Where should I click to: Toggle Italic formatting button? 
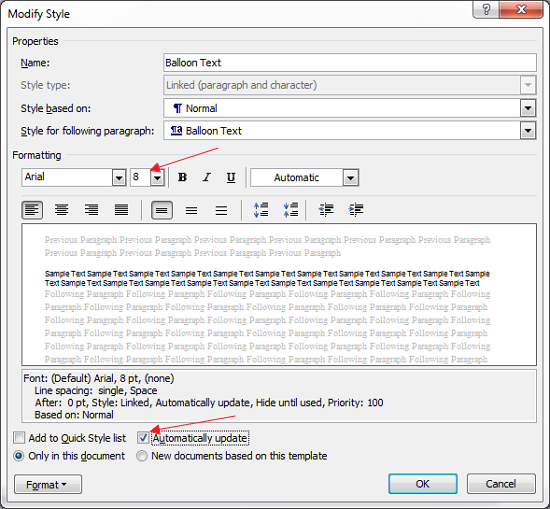point(207,178)
